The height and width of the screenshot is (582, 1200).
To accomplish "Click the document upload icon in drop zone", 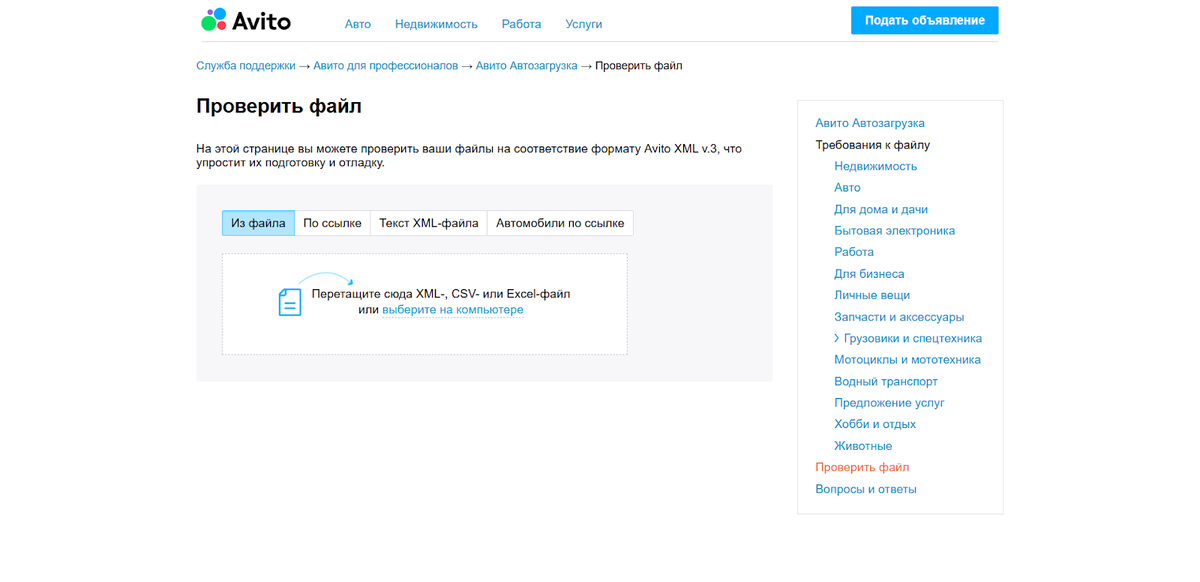I will click(x=290, y=301).
